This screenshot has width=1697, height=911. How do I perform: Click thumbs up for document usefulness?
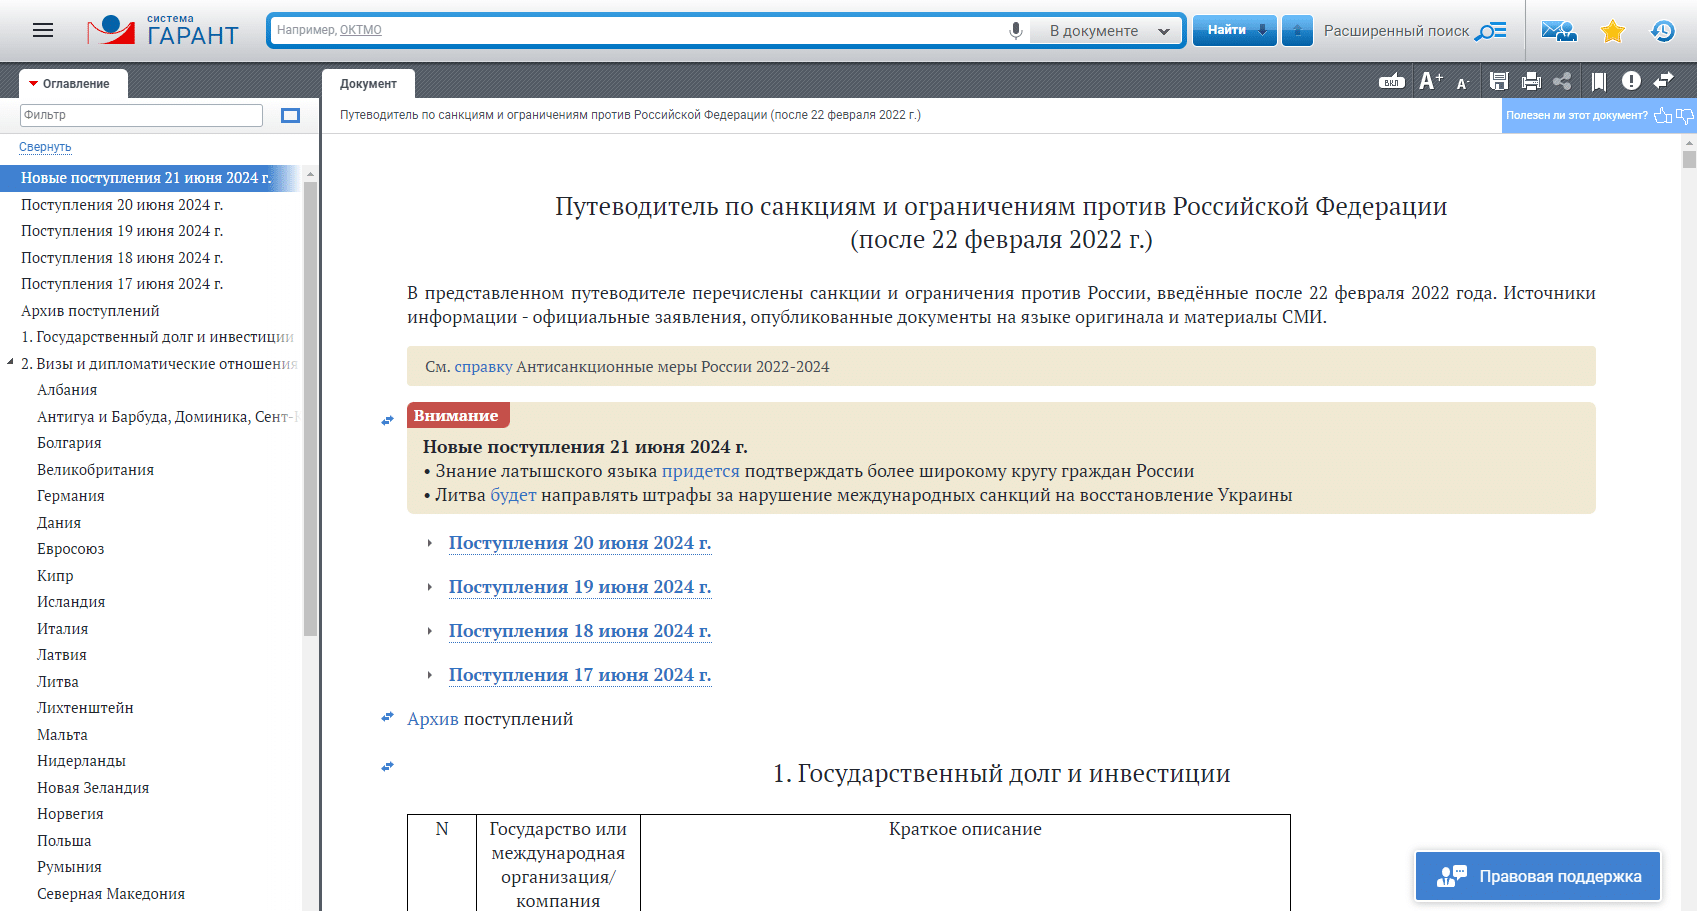(1662, 115)
